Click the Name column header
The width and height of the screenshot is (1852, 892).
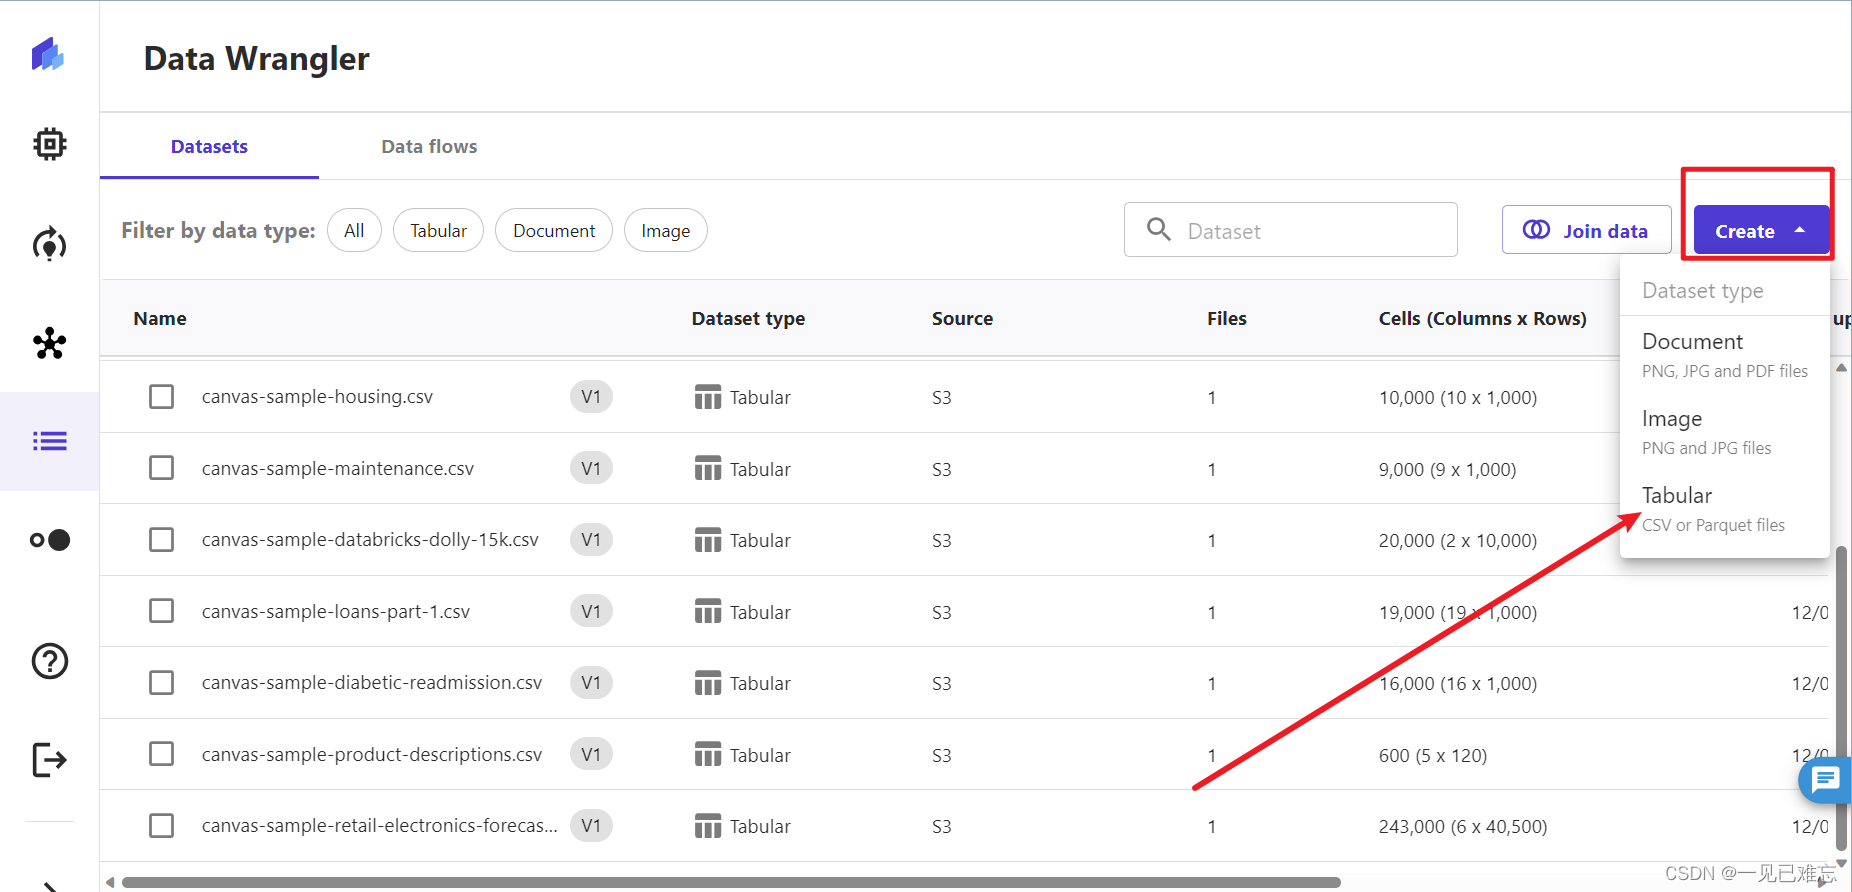pyautogui.click(x=160, y=318)
